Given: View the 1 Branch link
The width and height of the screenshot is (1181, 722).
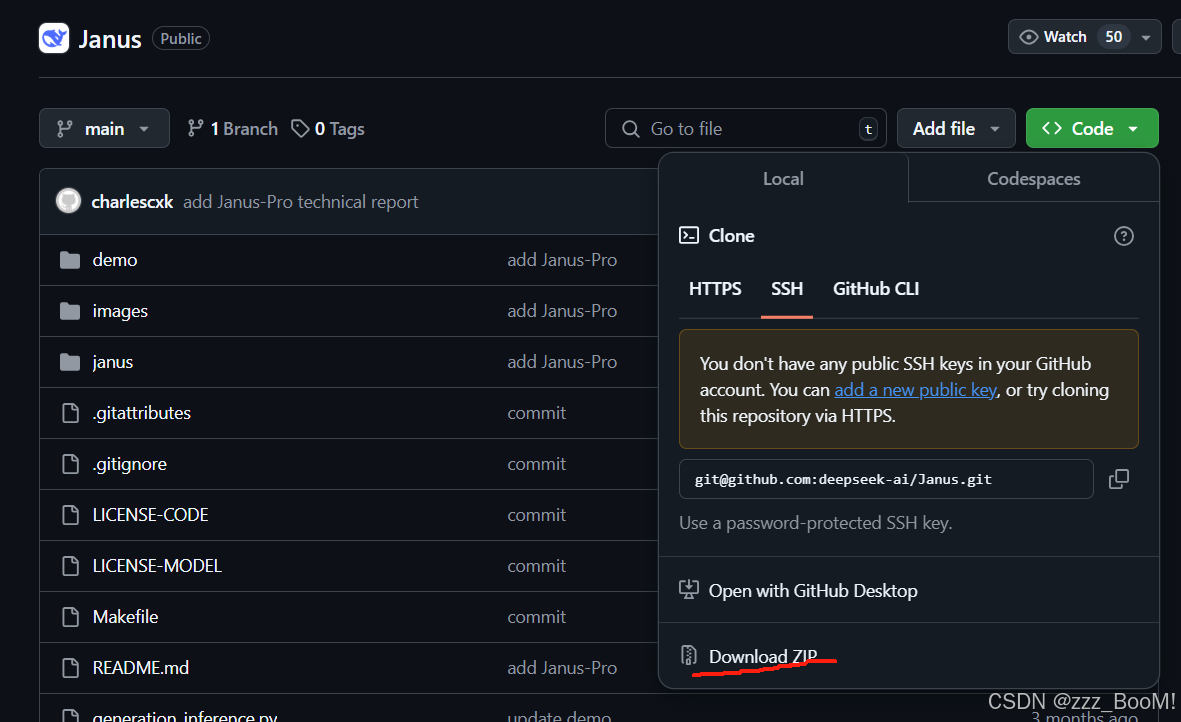Looking at the screenshot, I should click(233, 129).
